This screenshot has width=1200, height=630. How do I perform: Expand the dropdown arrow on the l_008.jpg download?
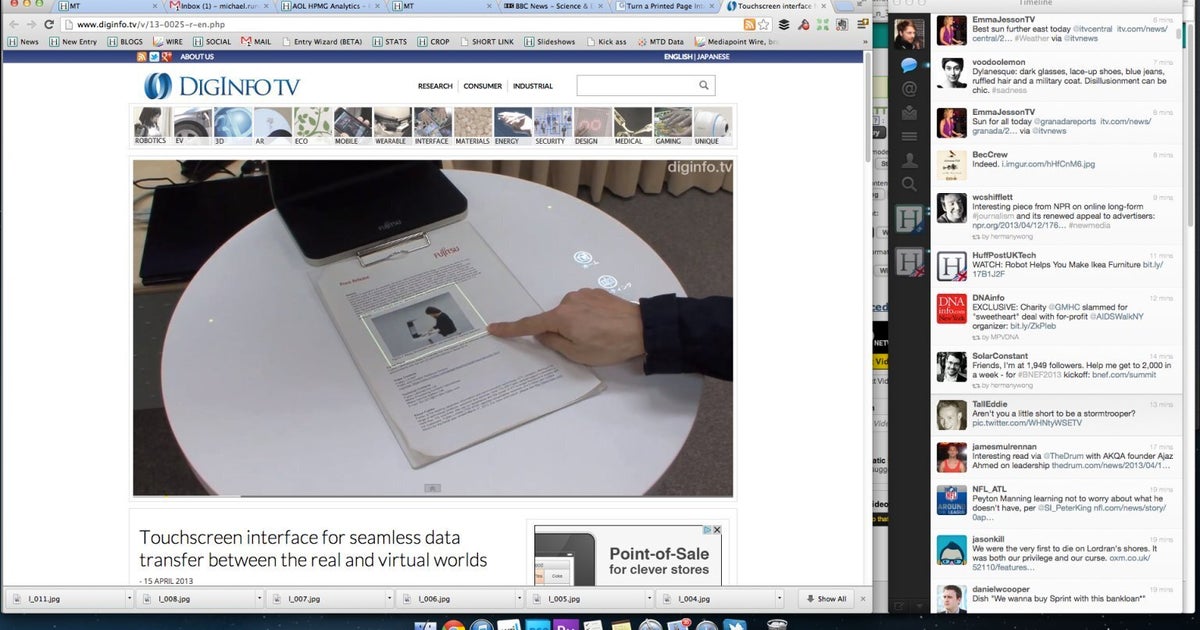pyautogui.click(x=259, y=599)
